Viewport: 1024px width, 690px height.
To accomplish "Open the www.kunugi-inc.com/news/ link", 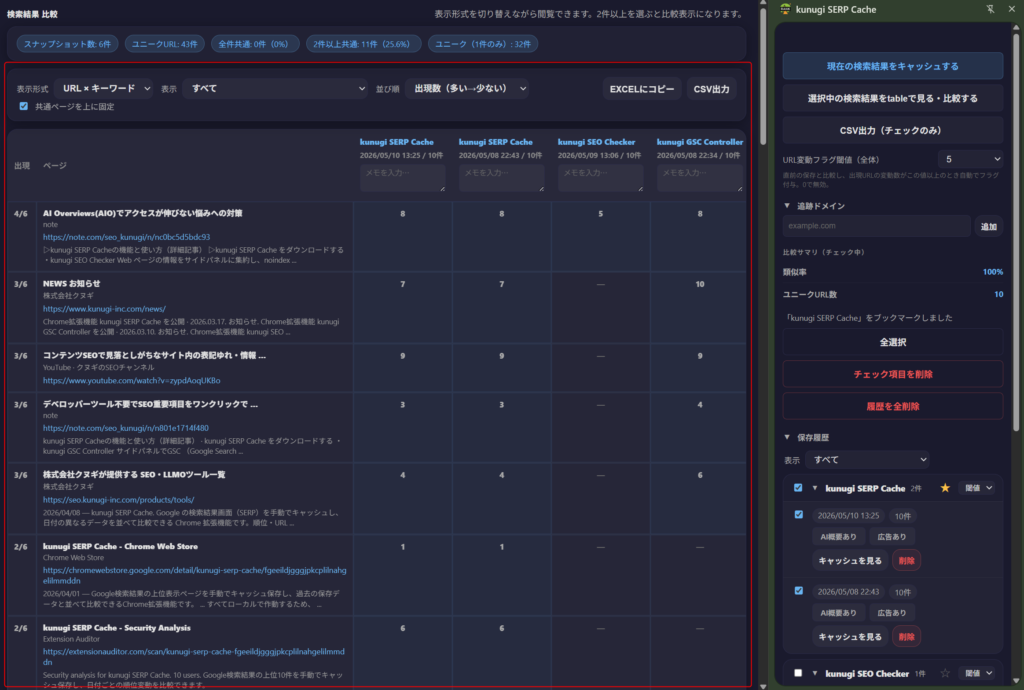I will coord(104,309).
